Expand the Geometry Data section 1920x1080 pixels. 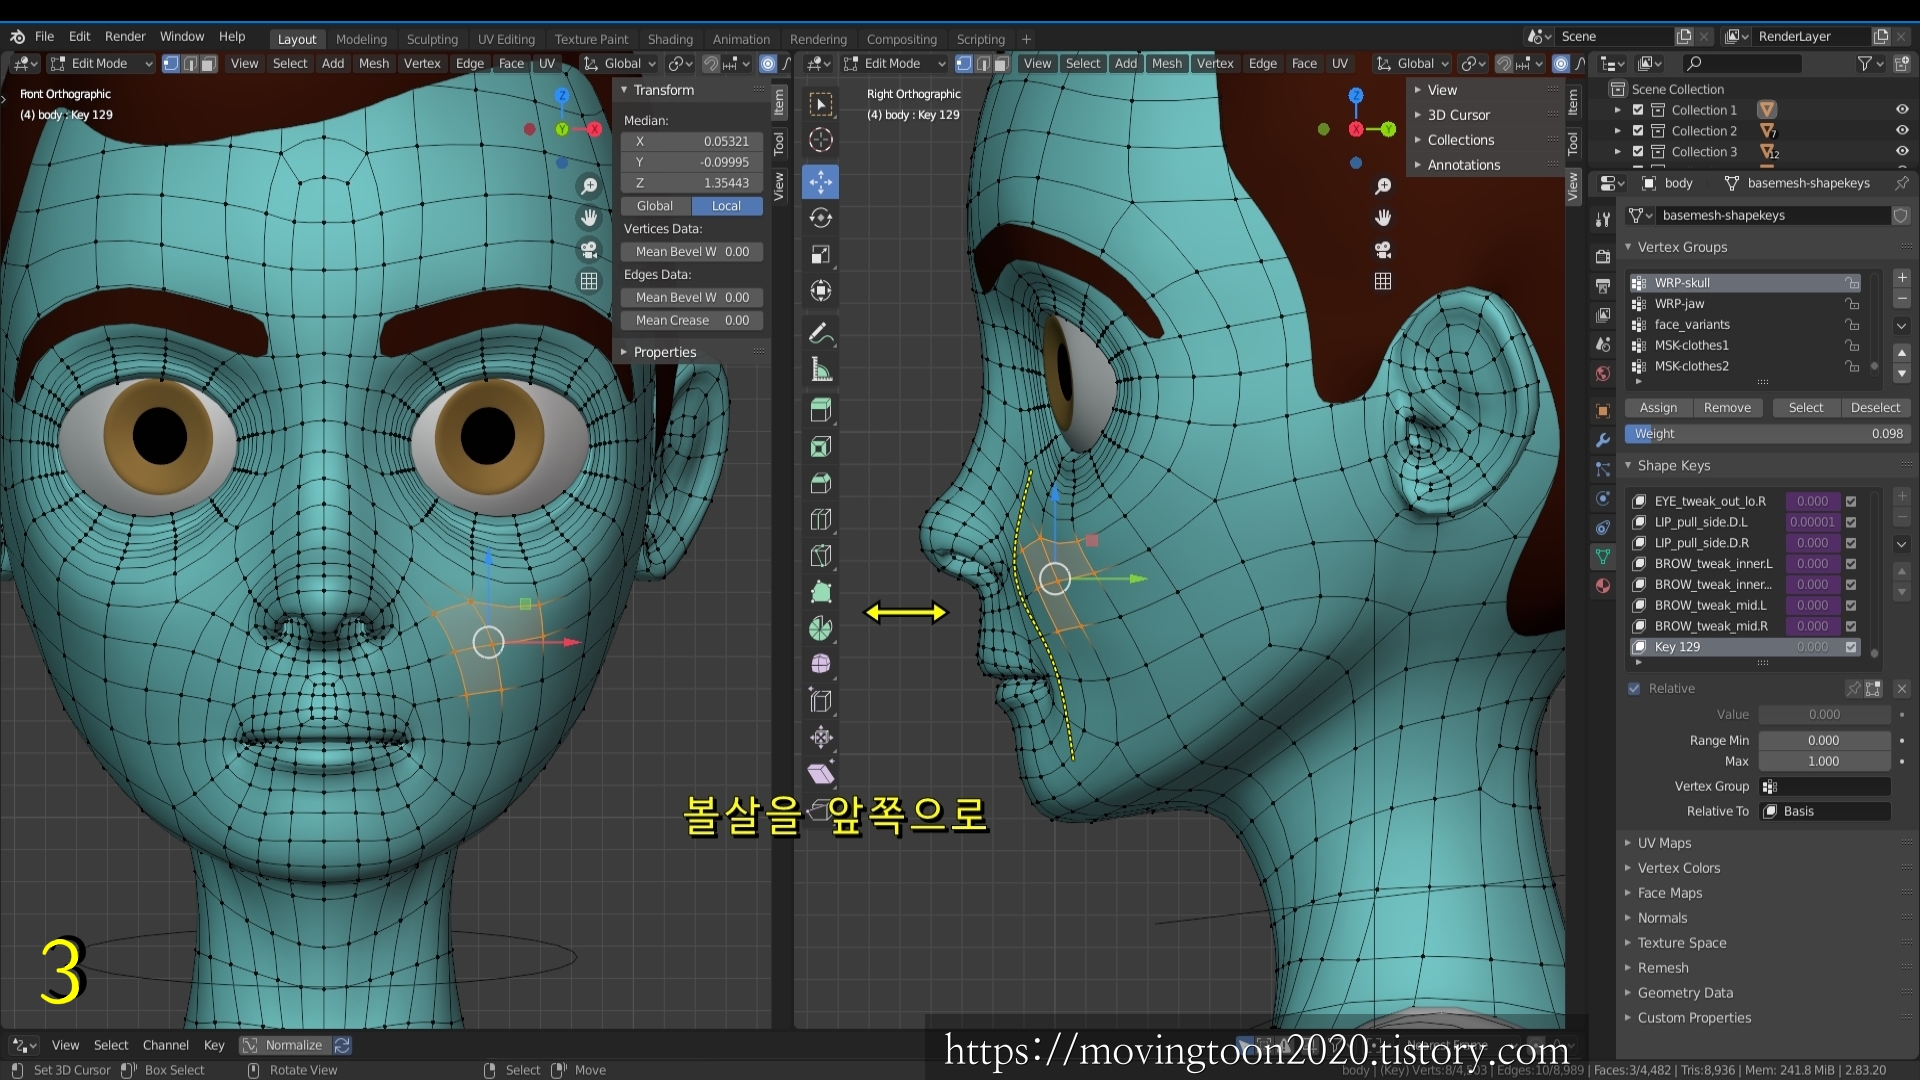1685,993
